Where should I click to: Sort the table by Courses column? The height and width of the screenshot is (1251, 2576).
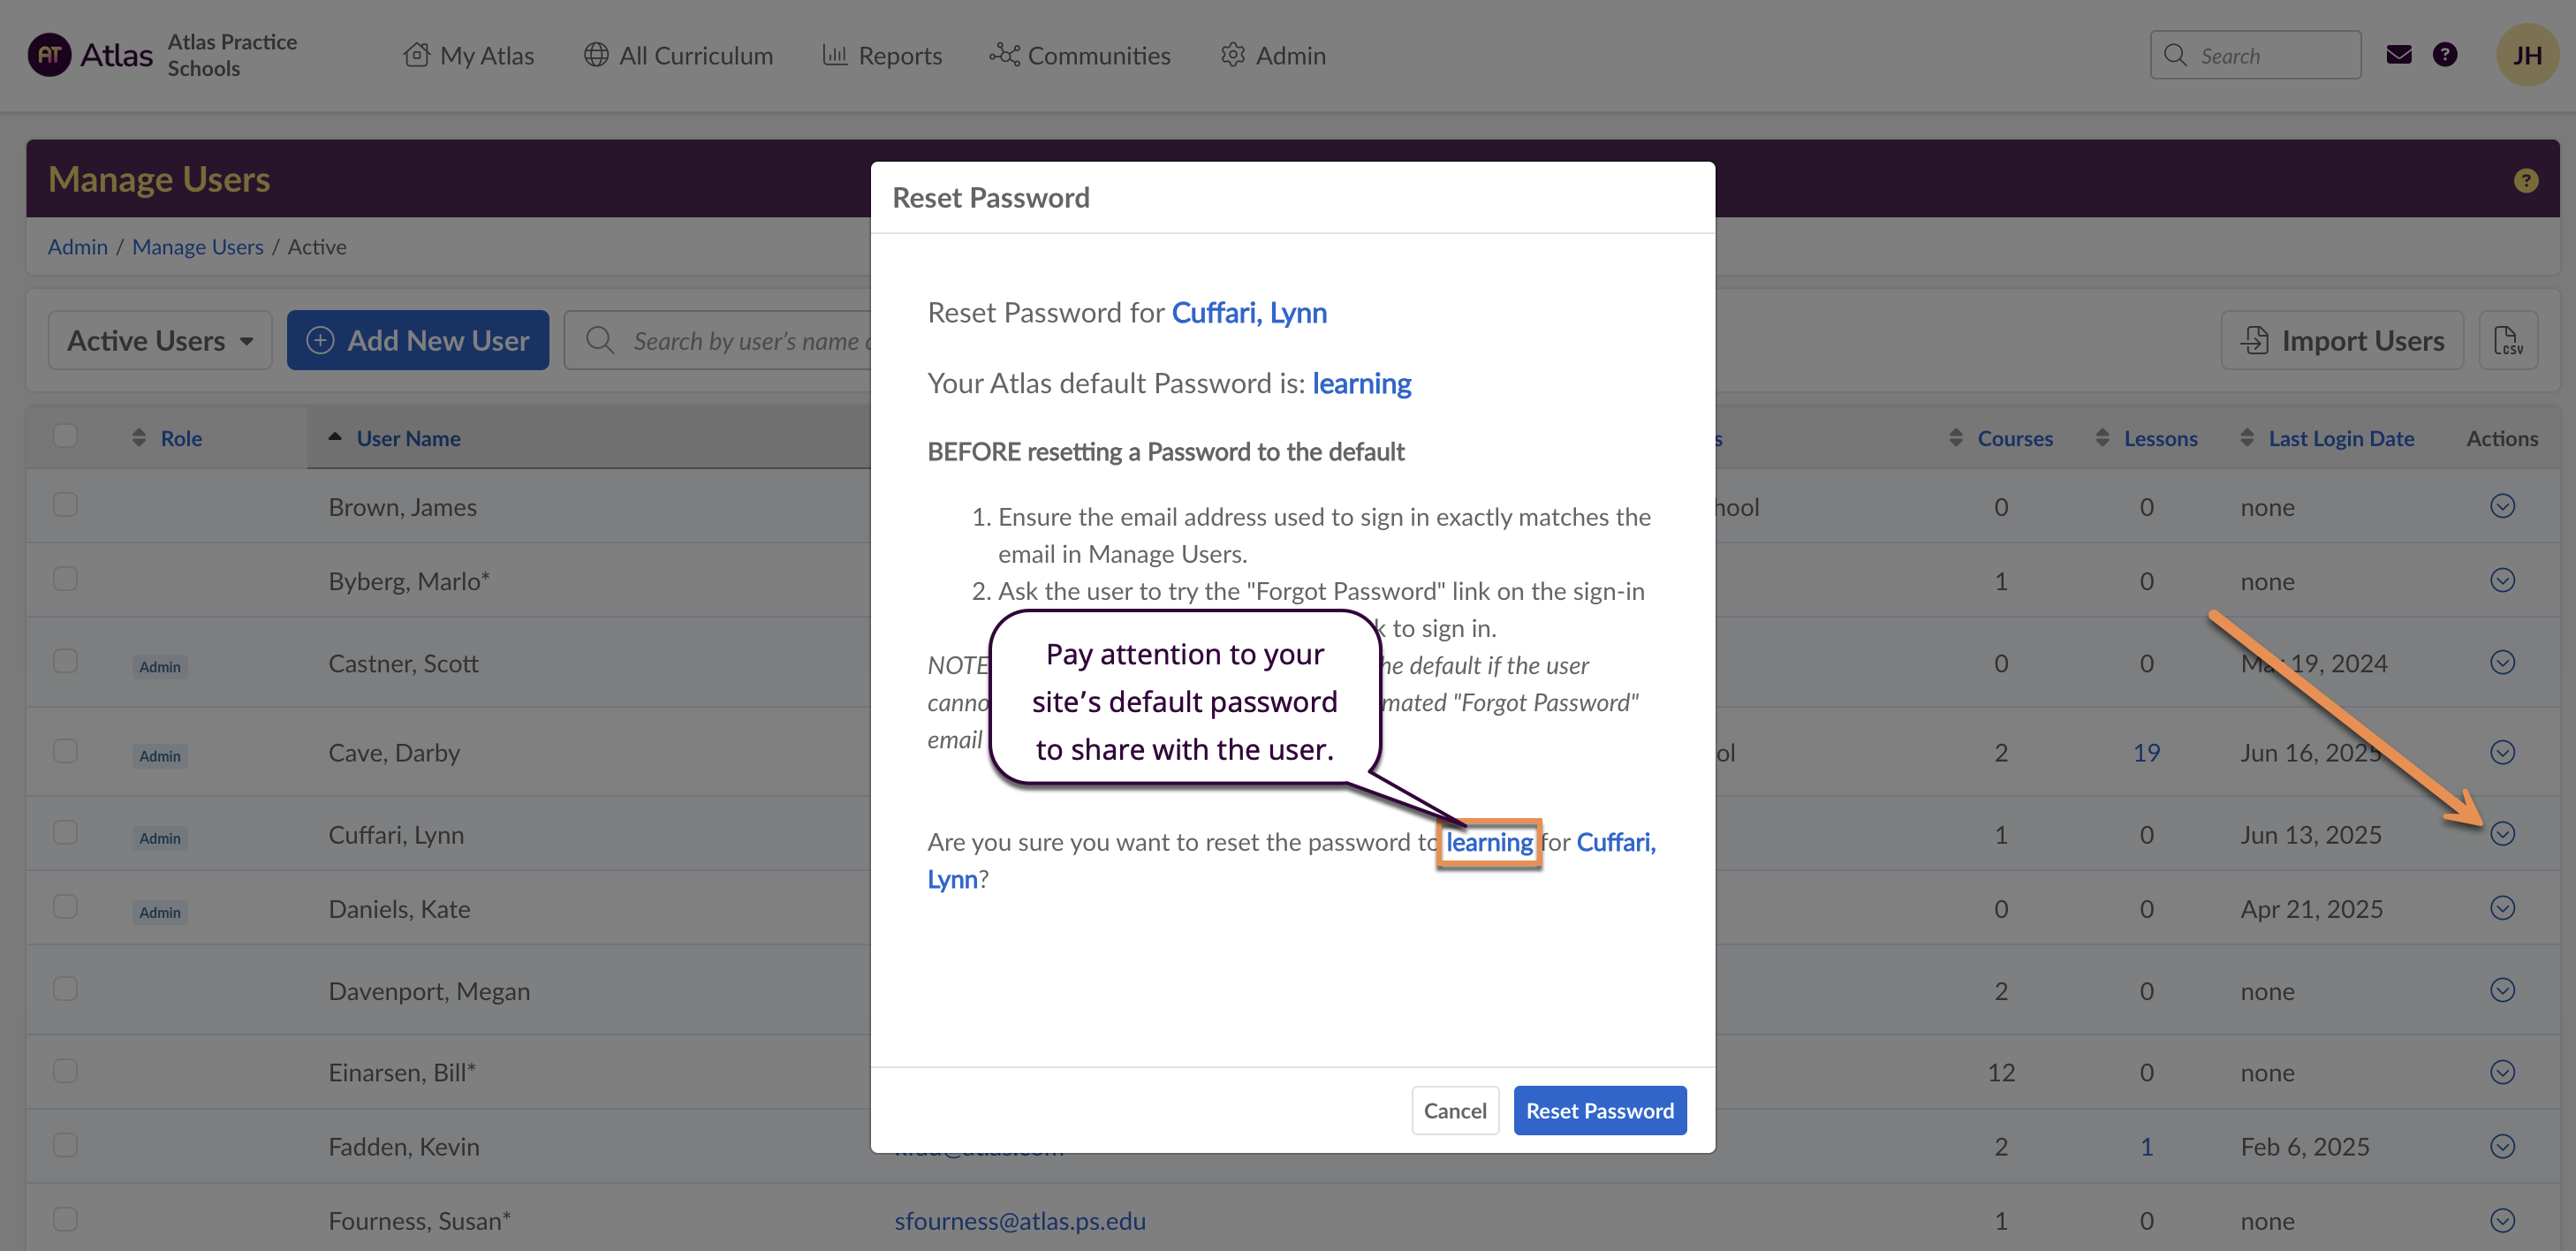pyautogui.click(x=2014, y=438)
